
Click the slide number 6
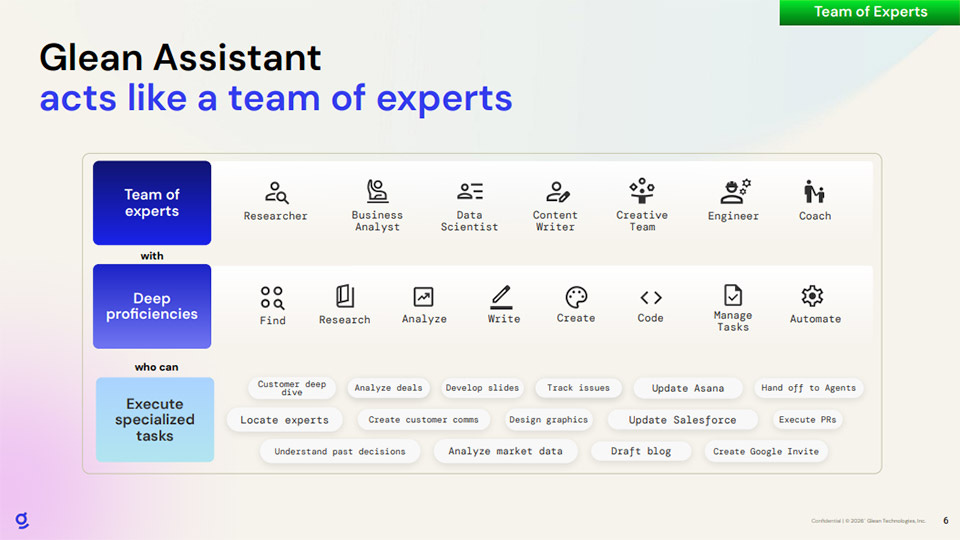[x=946, y=520]
